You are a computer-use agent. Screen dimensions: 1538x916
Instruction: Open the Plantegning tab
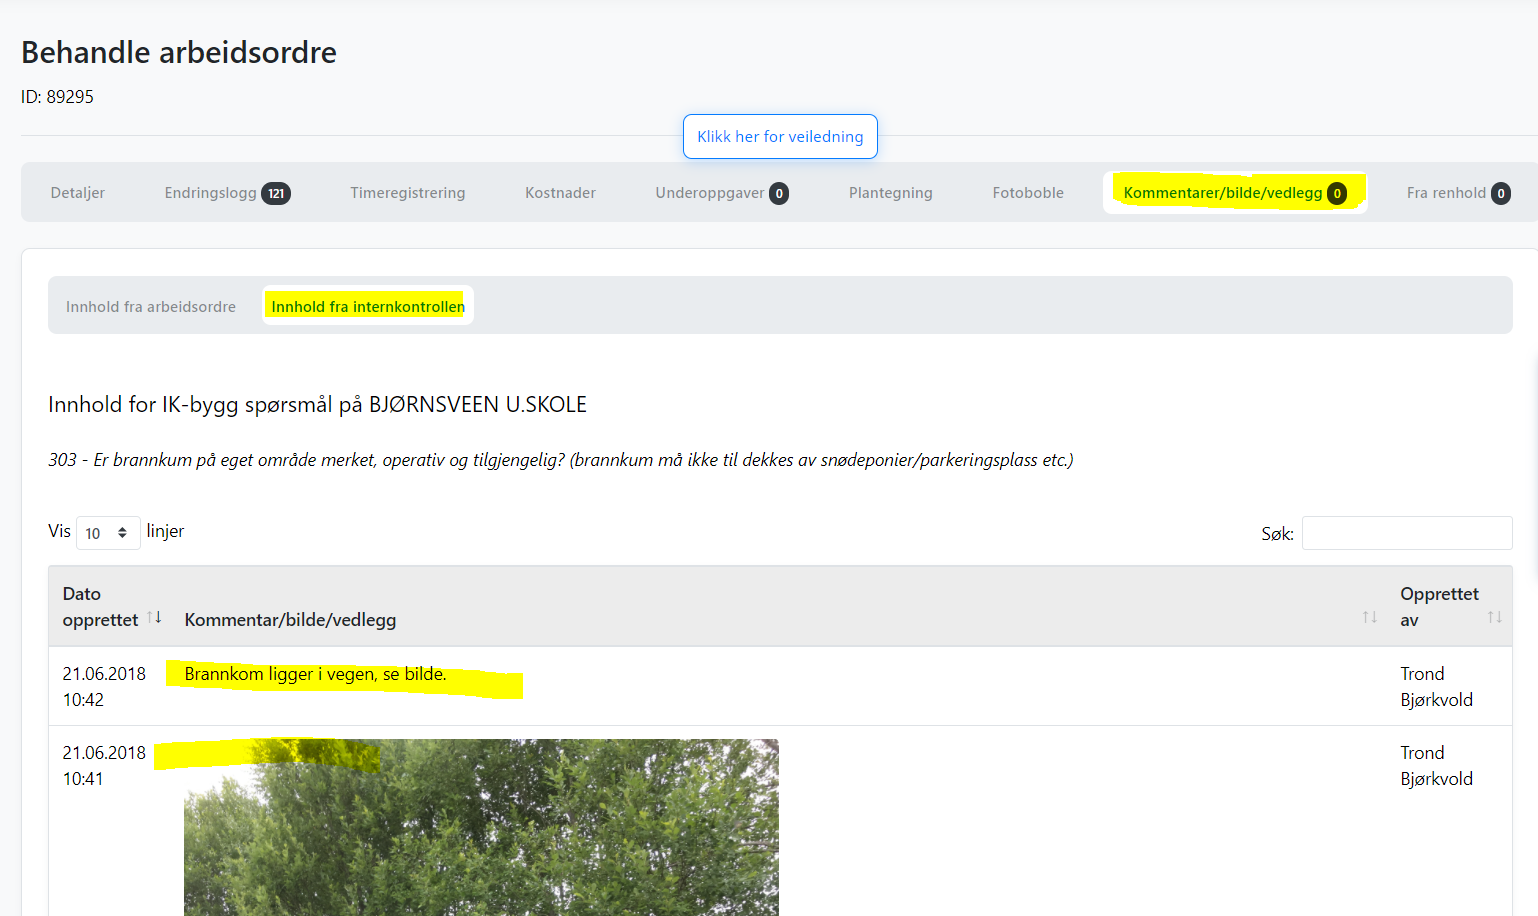click(x=890, y=193)
